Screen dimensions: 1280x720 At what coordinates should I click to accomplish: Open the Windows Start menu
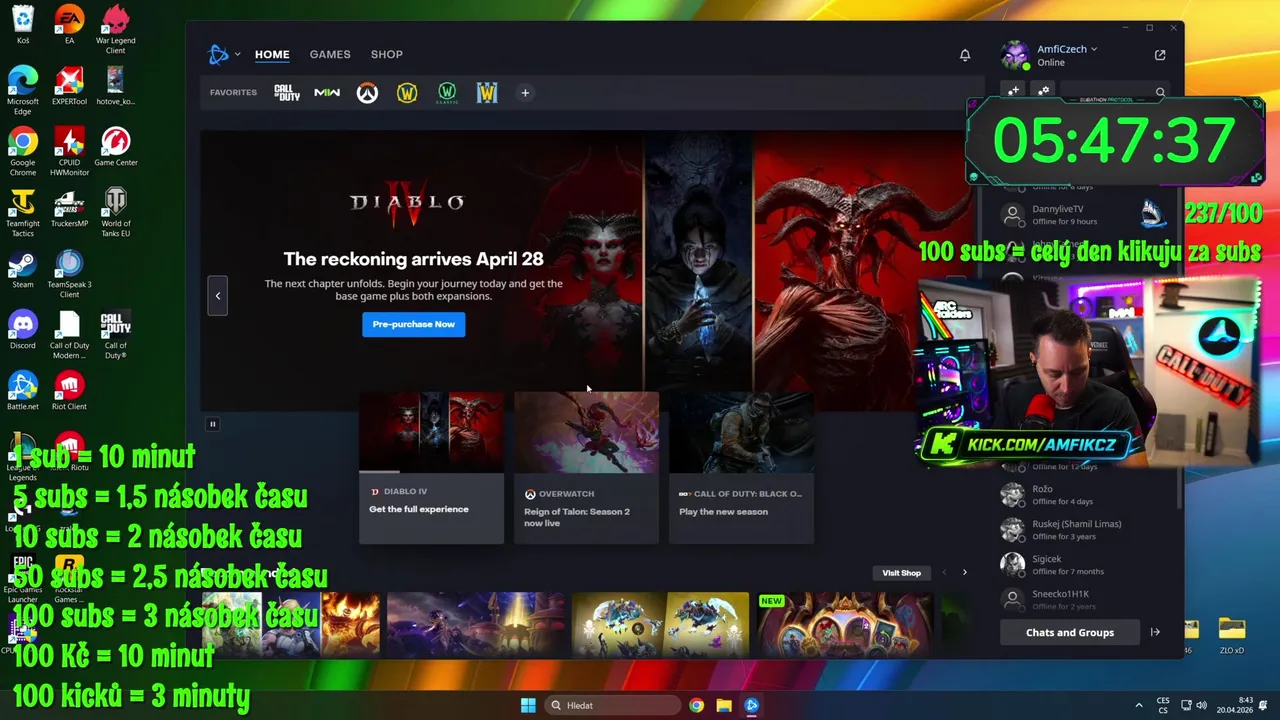coord(528,705)
